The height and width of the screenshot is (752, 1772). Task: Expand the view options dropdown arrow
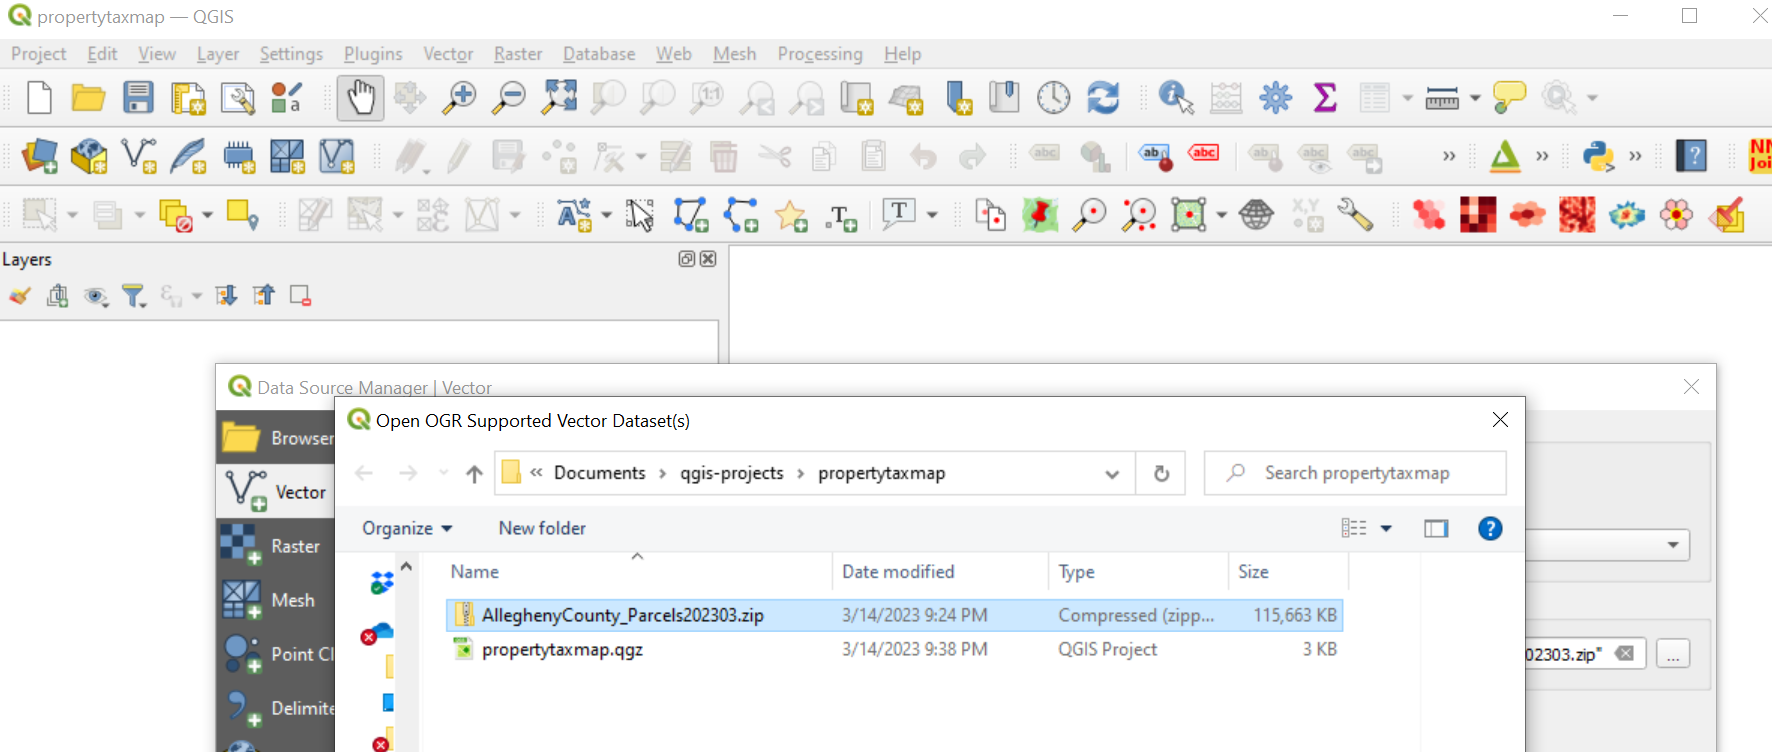click(x=1386, y=528)
